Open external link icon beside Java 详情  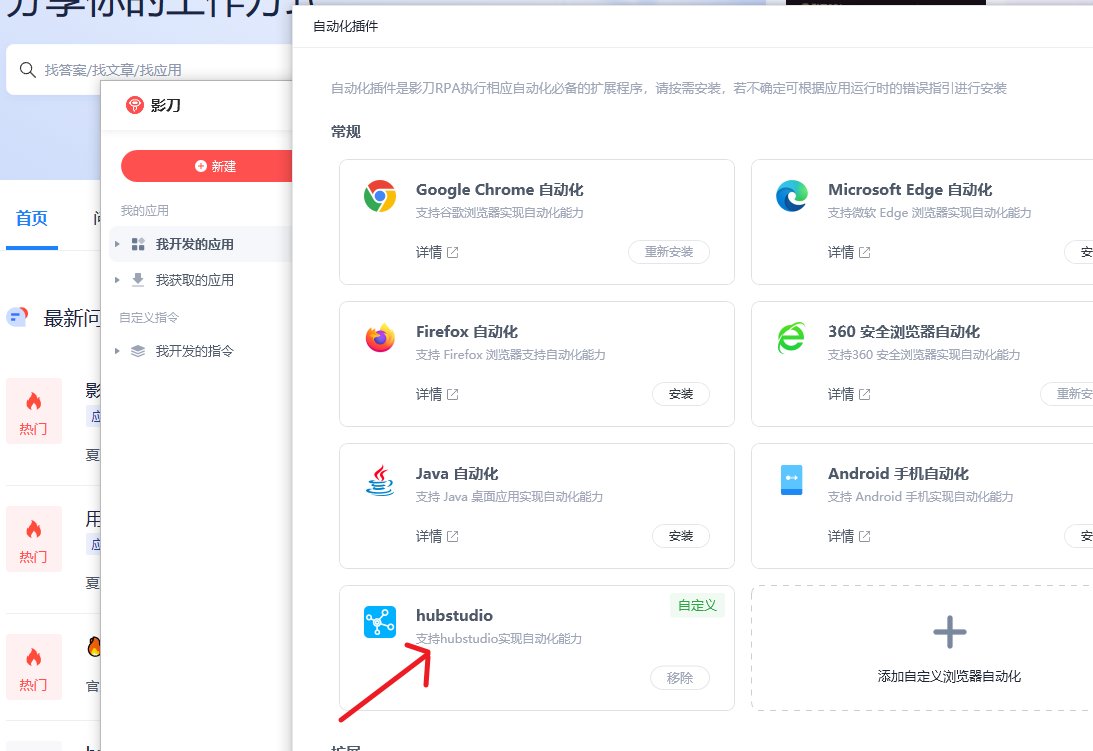tap(452, 536)
